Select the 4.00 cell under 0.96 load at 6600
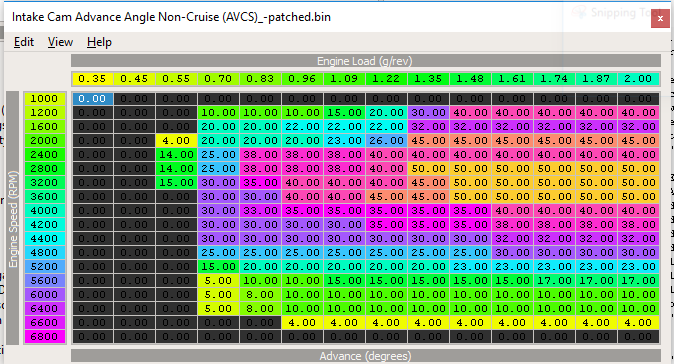This screenshot has width=674, height=364. coord(303,322)
